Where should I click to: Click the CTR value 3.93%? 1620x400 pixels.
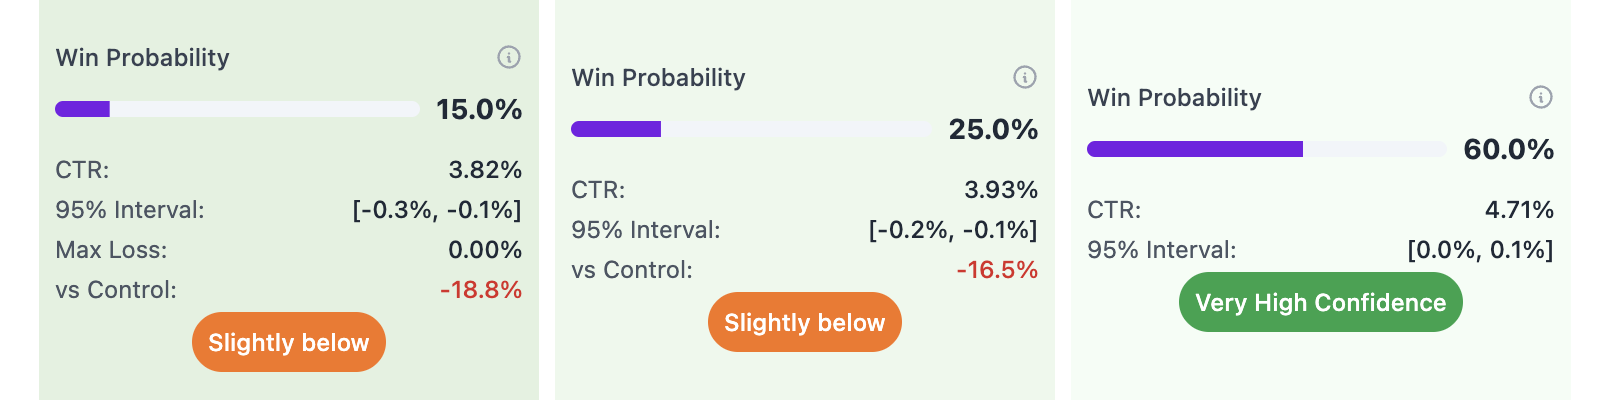coord(1001,189)
